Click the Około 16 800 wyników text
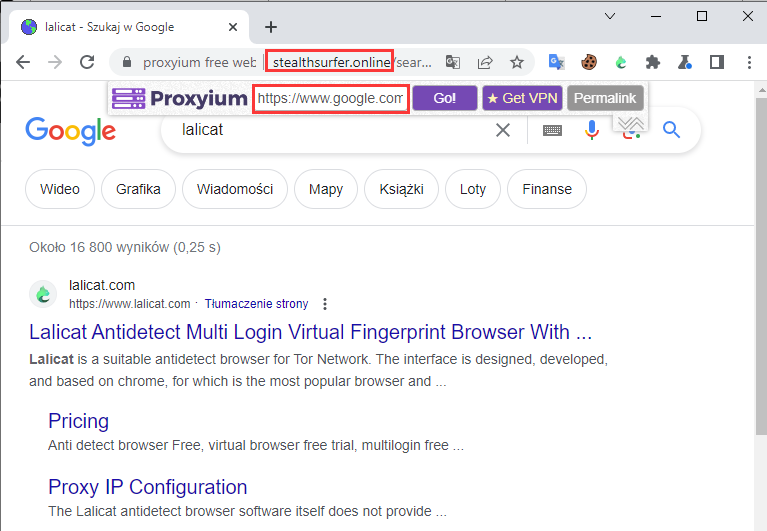 coord(125,247)
